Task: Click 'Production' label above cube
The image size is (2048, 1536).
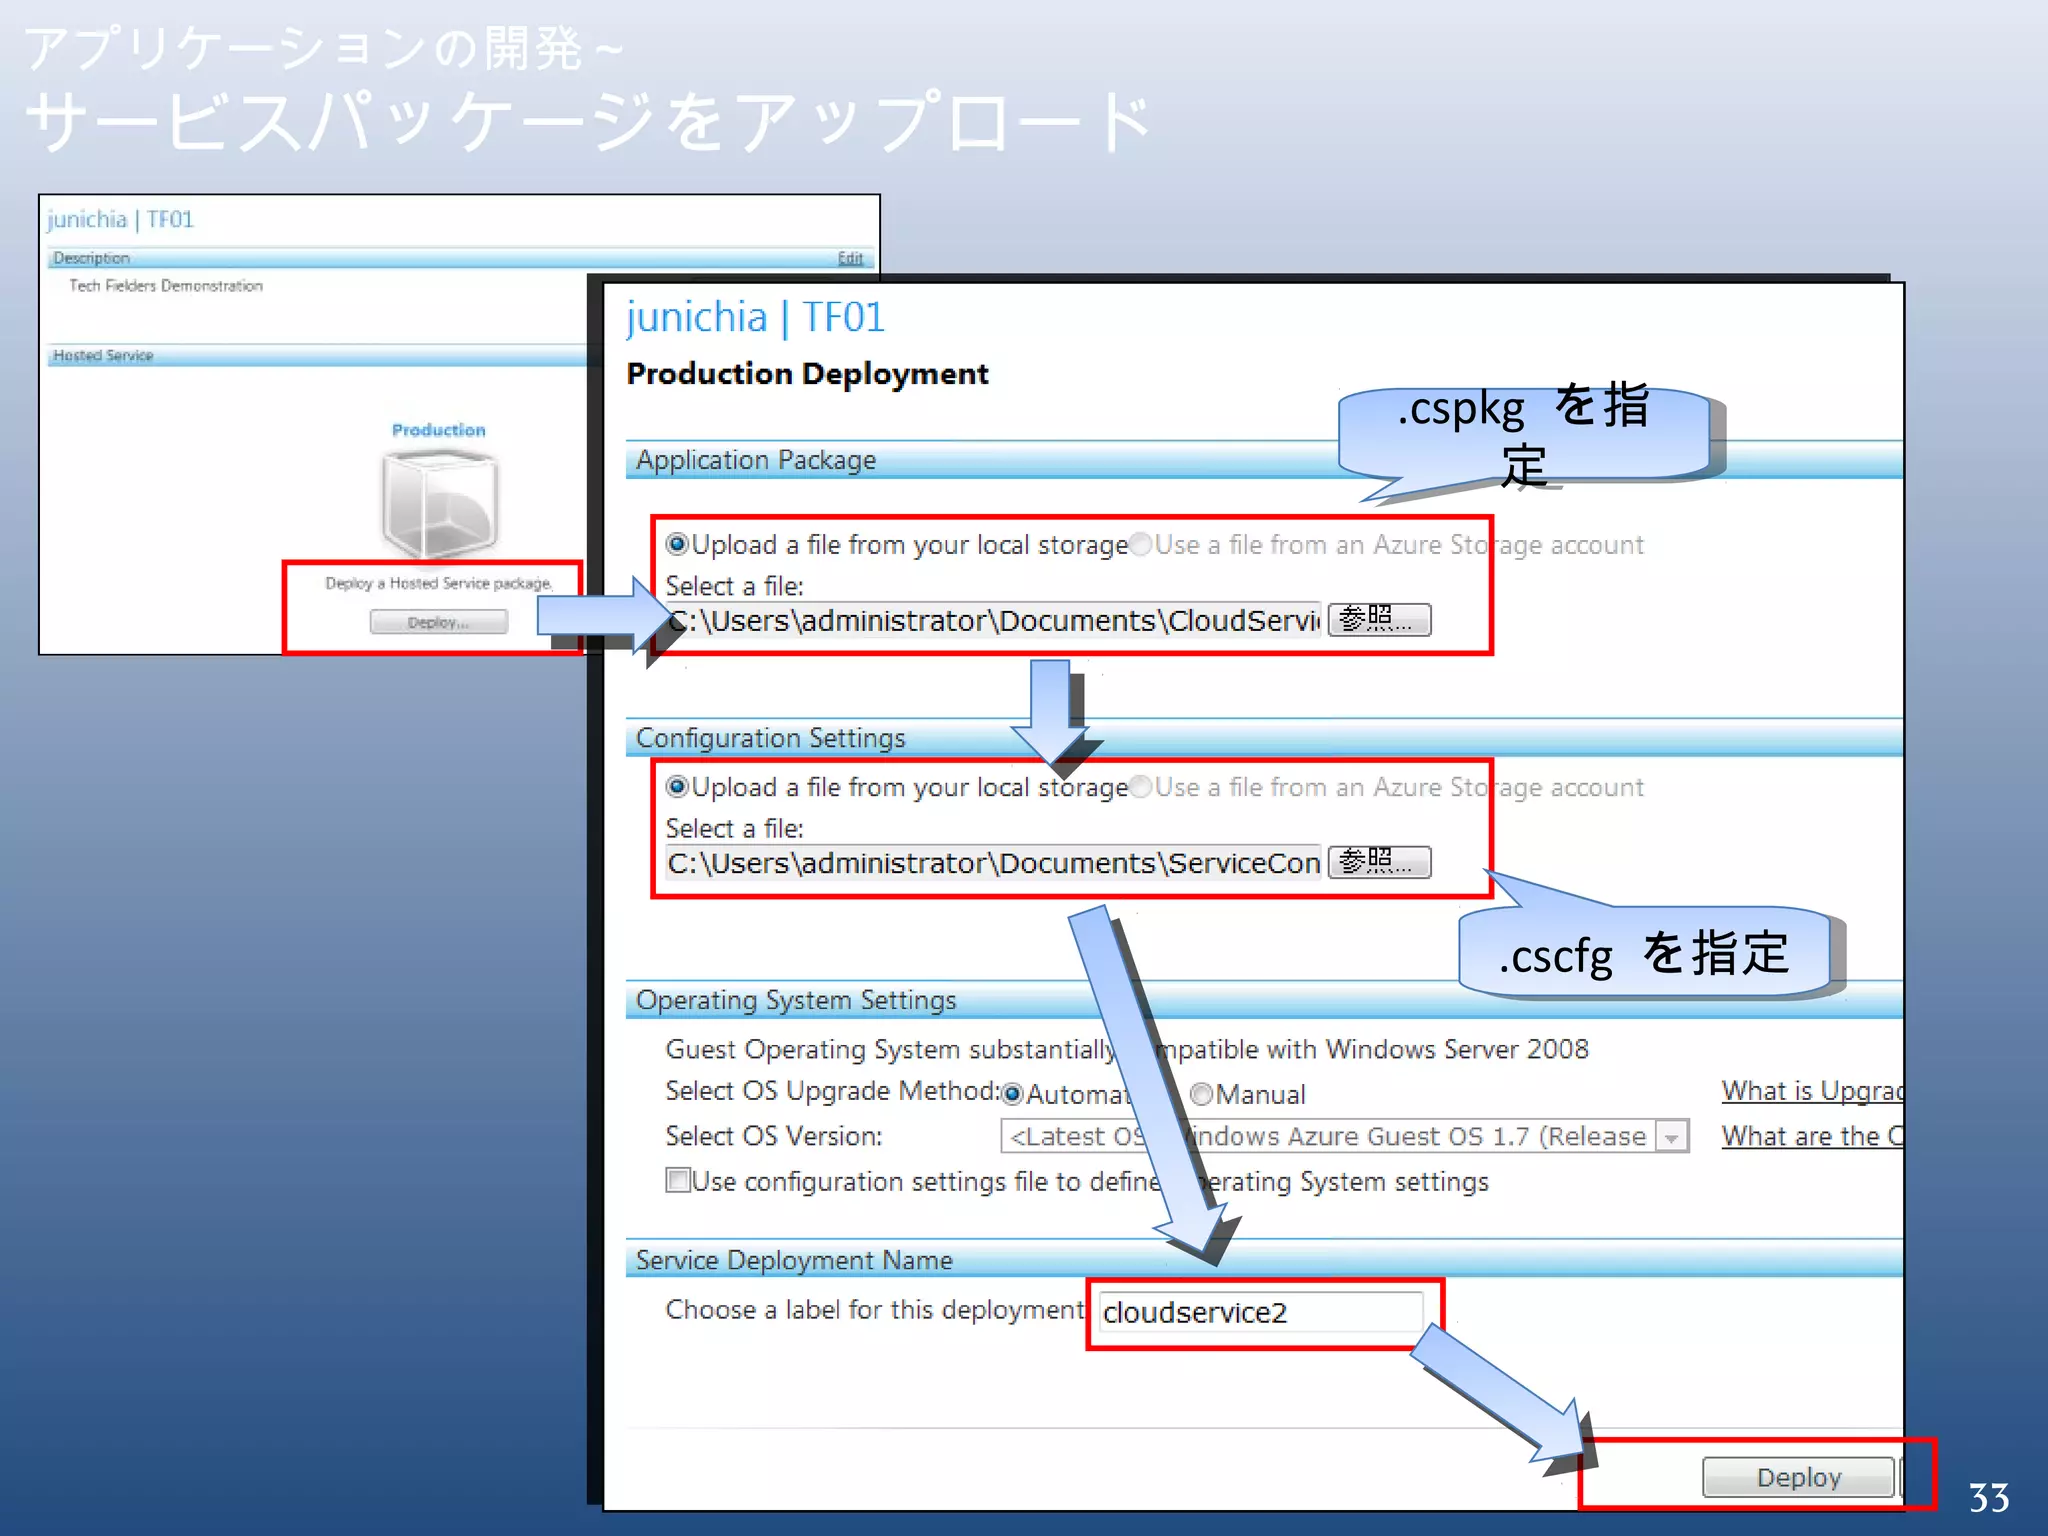Action: click(439, 430)
